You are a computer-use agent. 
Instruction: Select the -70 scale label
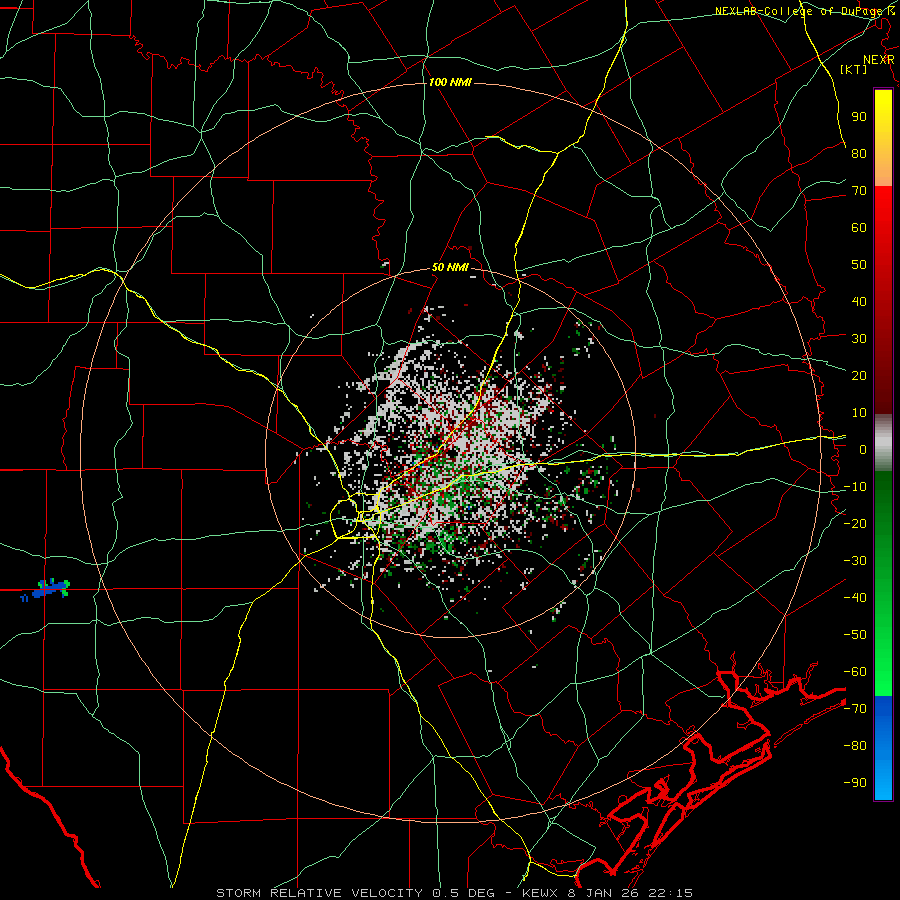(855, 709)
